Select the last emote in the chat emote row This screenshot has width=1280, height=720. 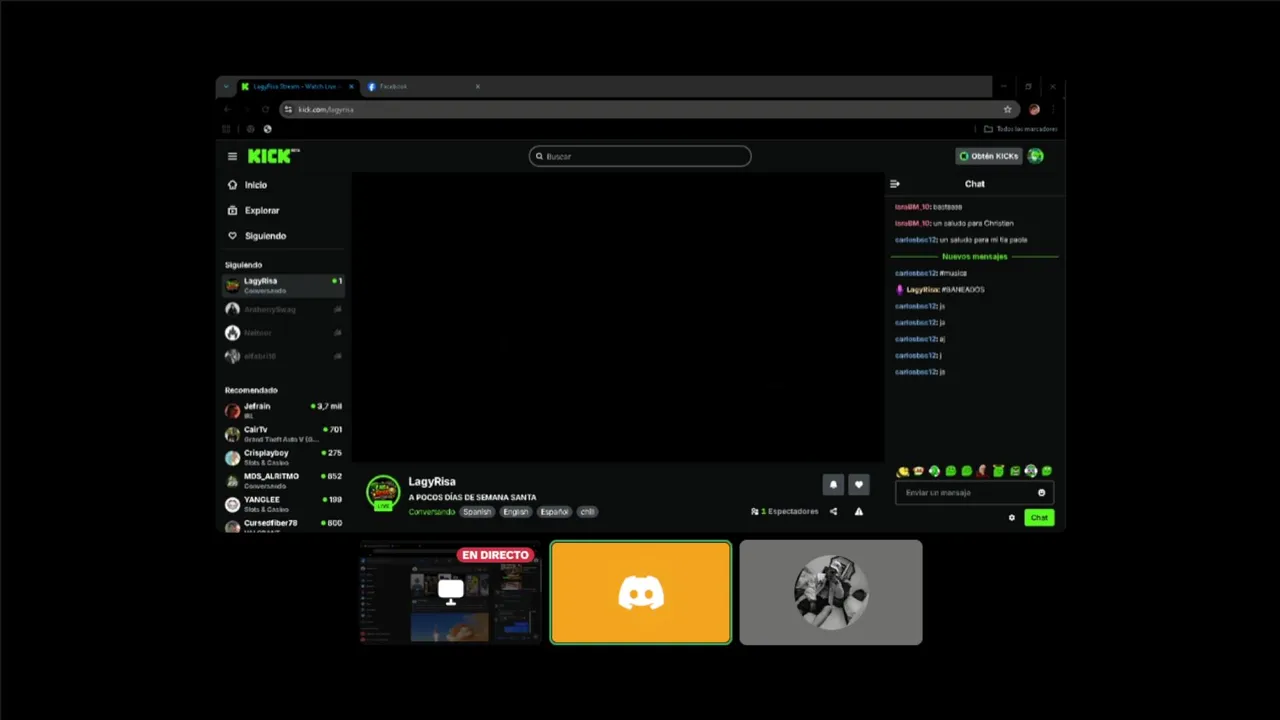coord(1047,471)
